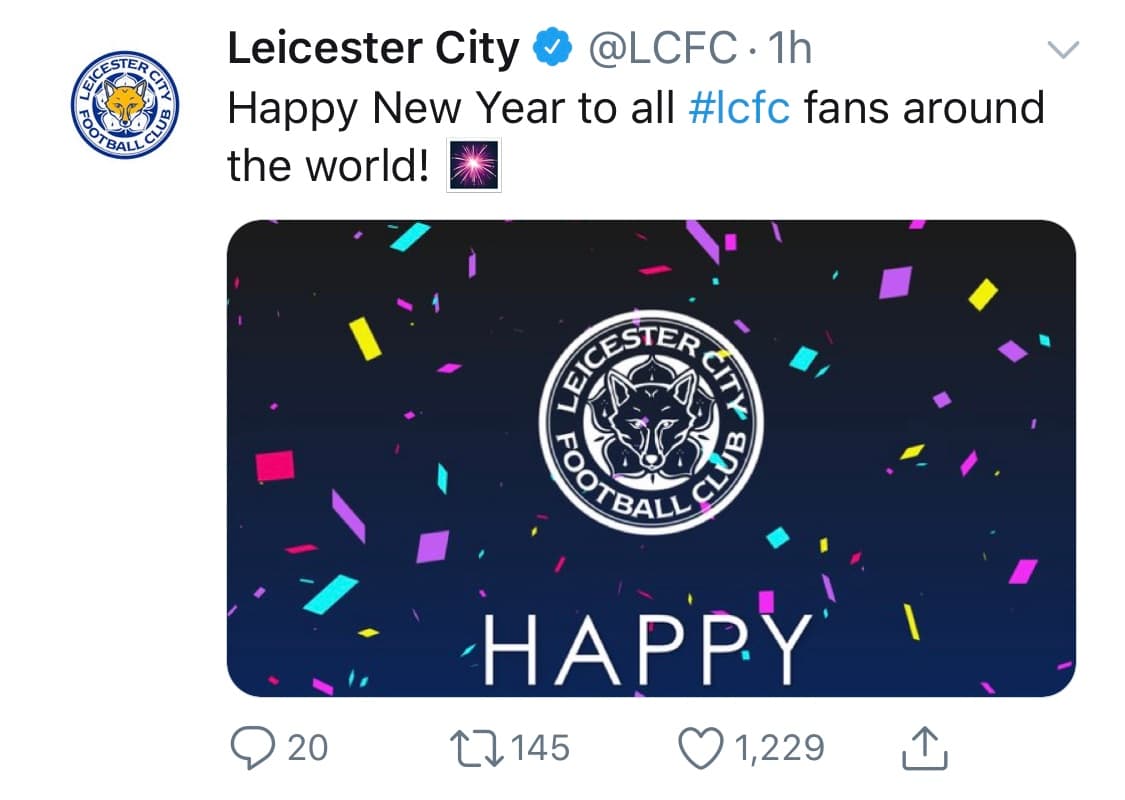
Task: Expand the tweet options chevron
Action: click(x=1065, y=49)
